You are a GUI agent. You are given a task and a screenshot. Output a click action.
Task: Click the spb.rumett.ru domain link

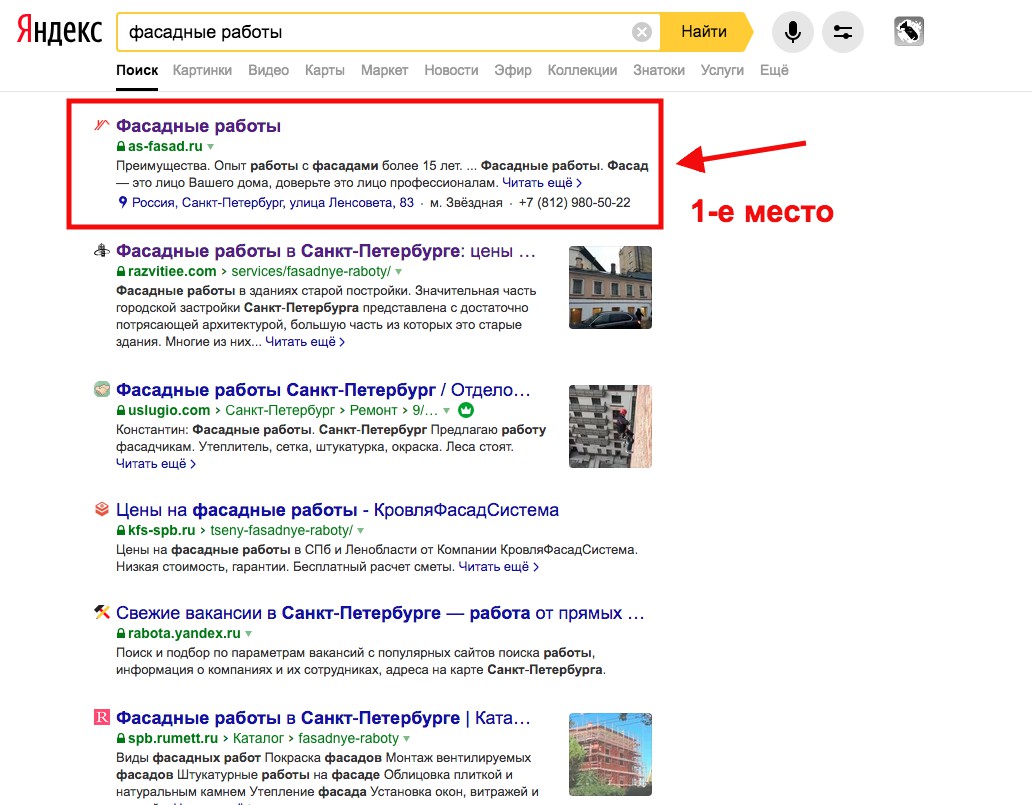(x=172, y=738)
